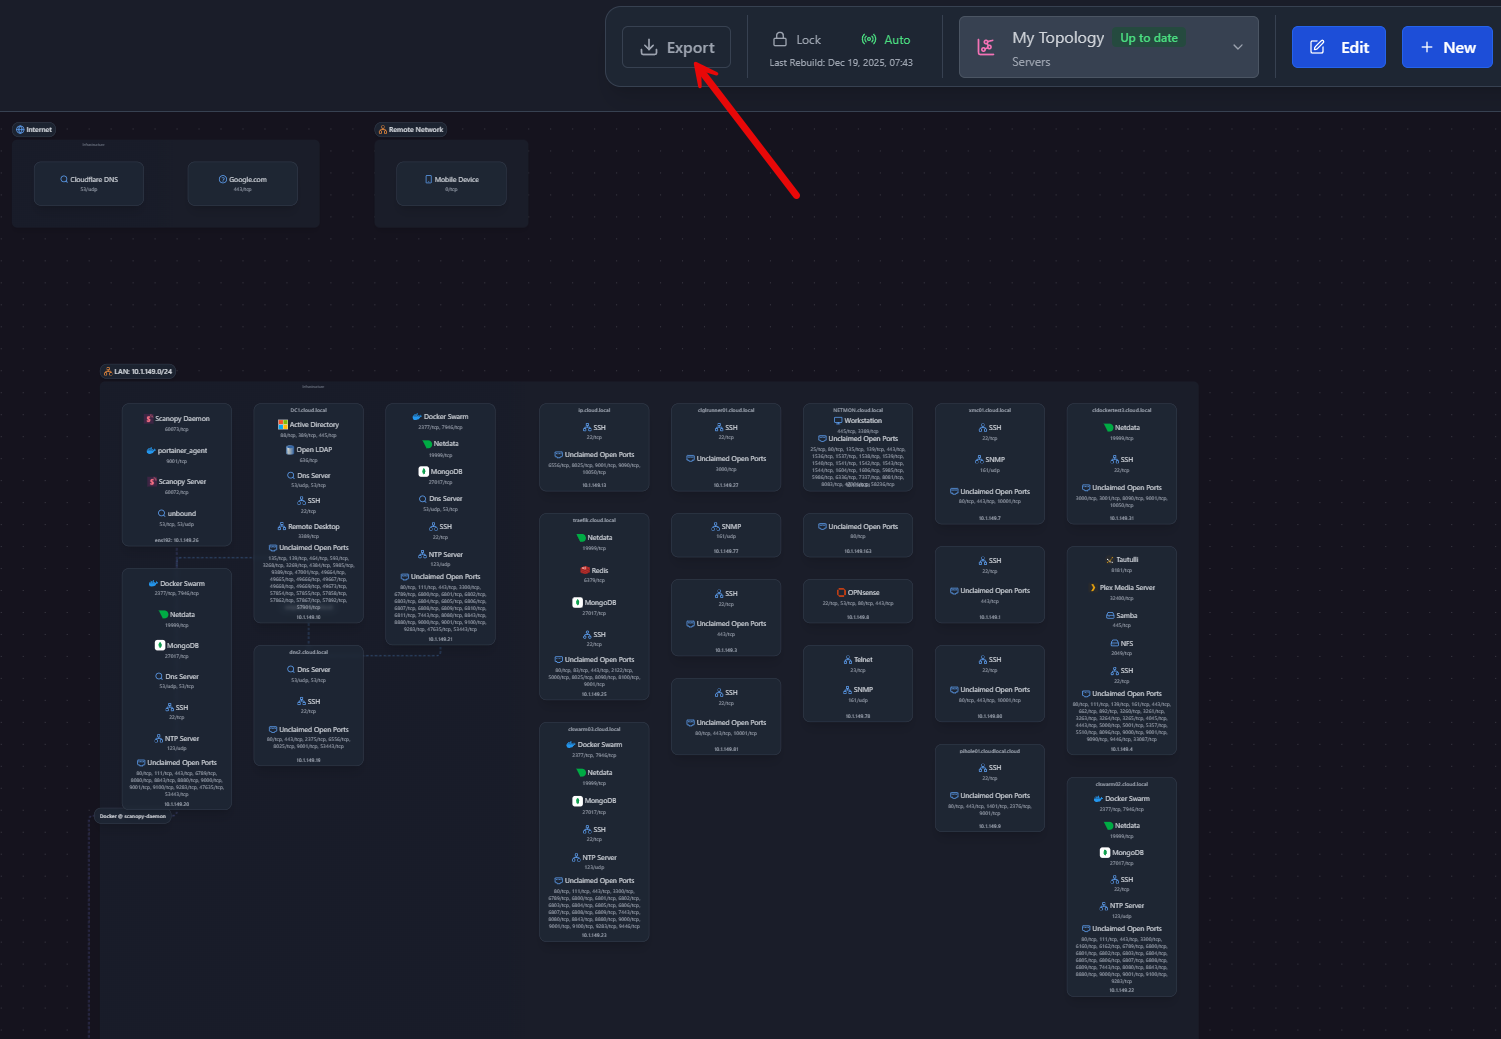This screenshot has width=1501, height=1039.
Task: Click the Servers subtitle under My Topology
Action: (x=1031, y=62)
